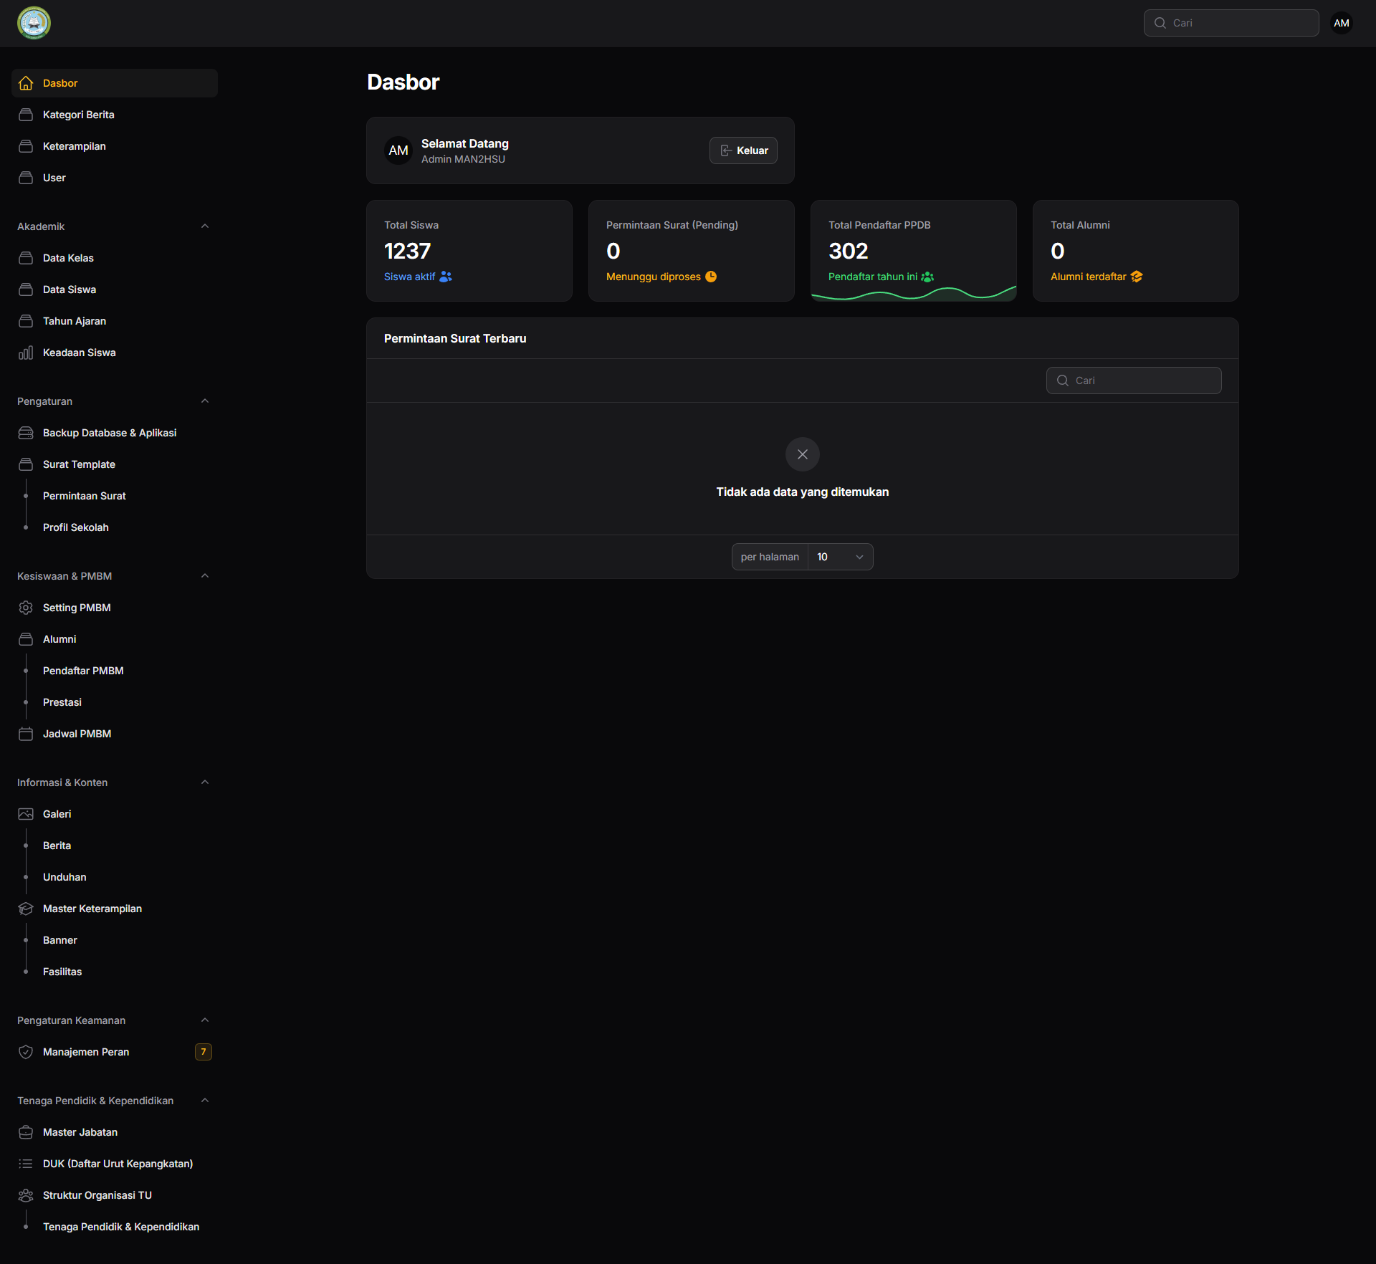The image size is (1376, 1264).
Task: Collapse the Pengaturan sidebar group
Action: tap(205, 401)
